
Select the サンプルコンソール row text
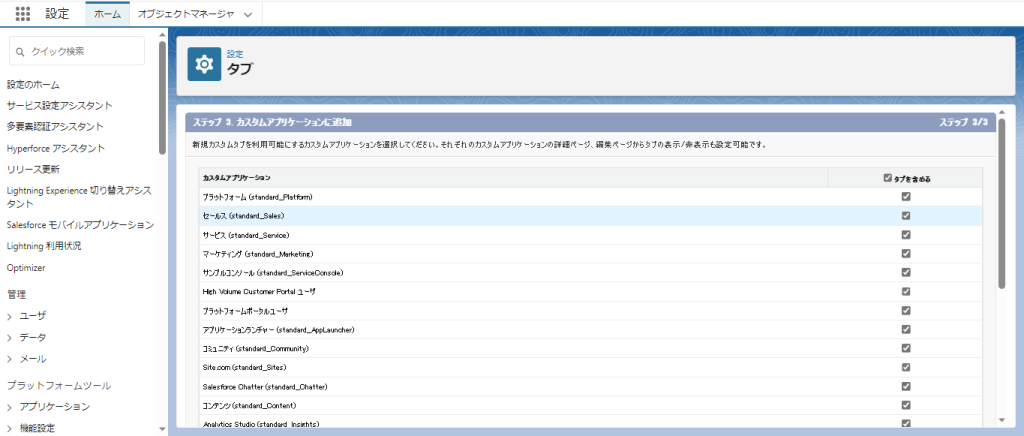[x=273, y=272]
